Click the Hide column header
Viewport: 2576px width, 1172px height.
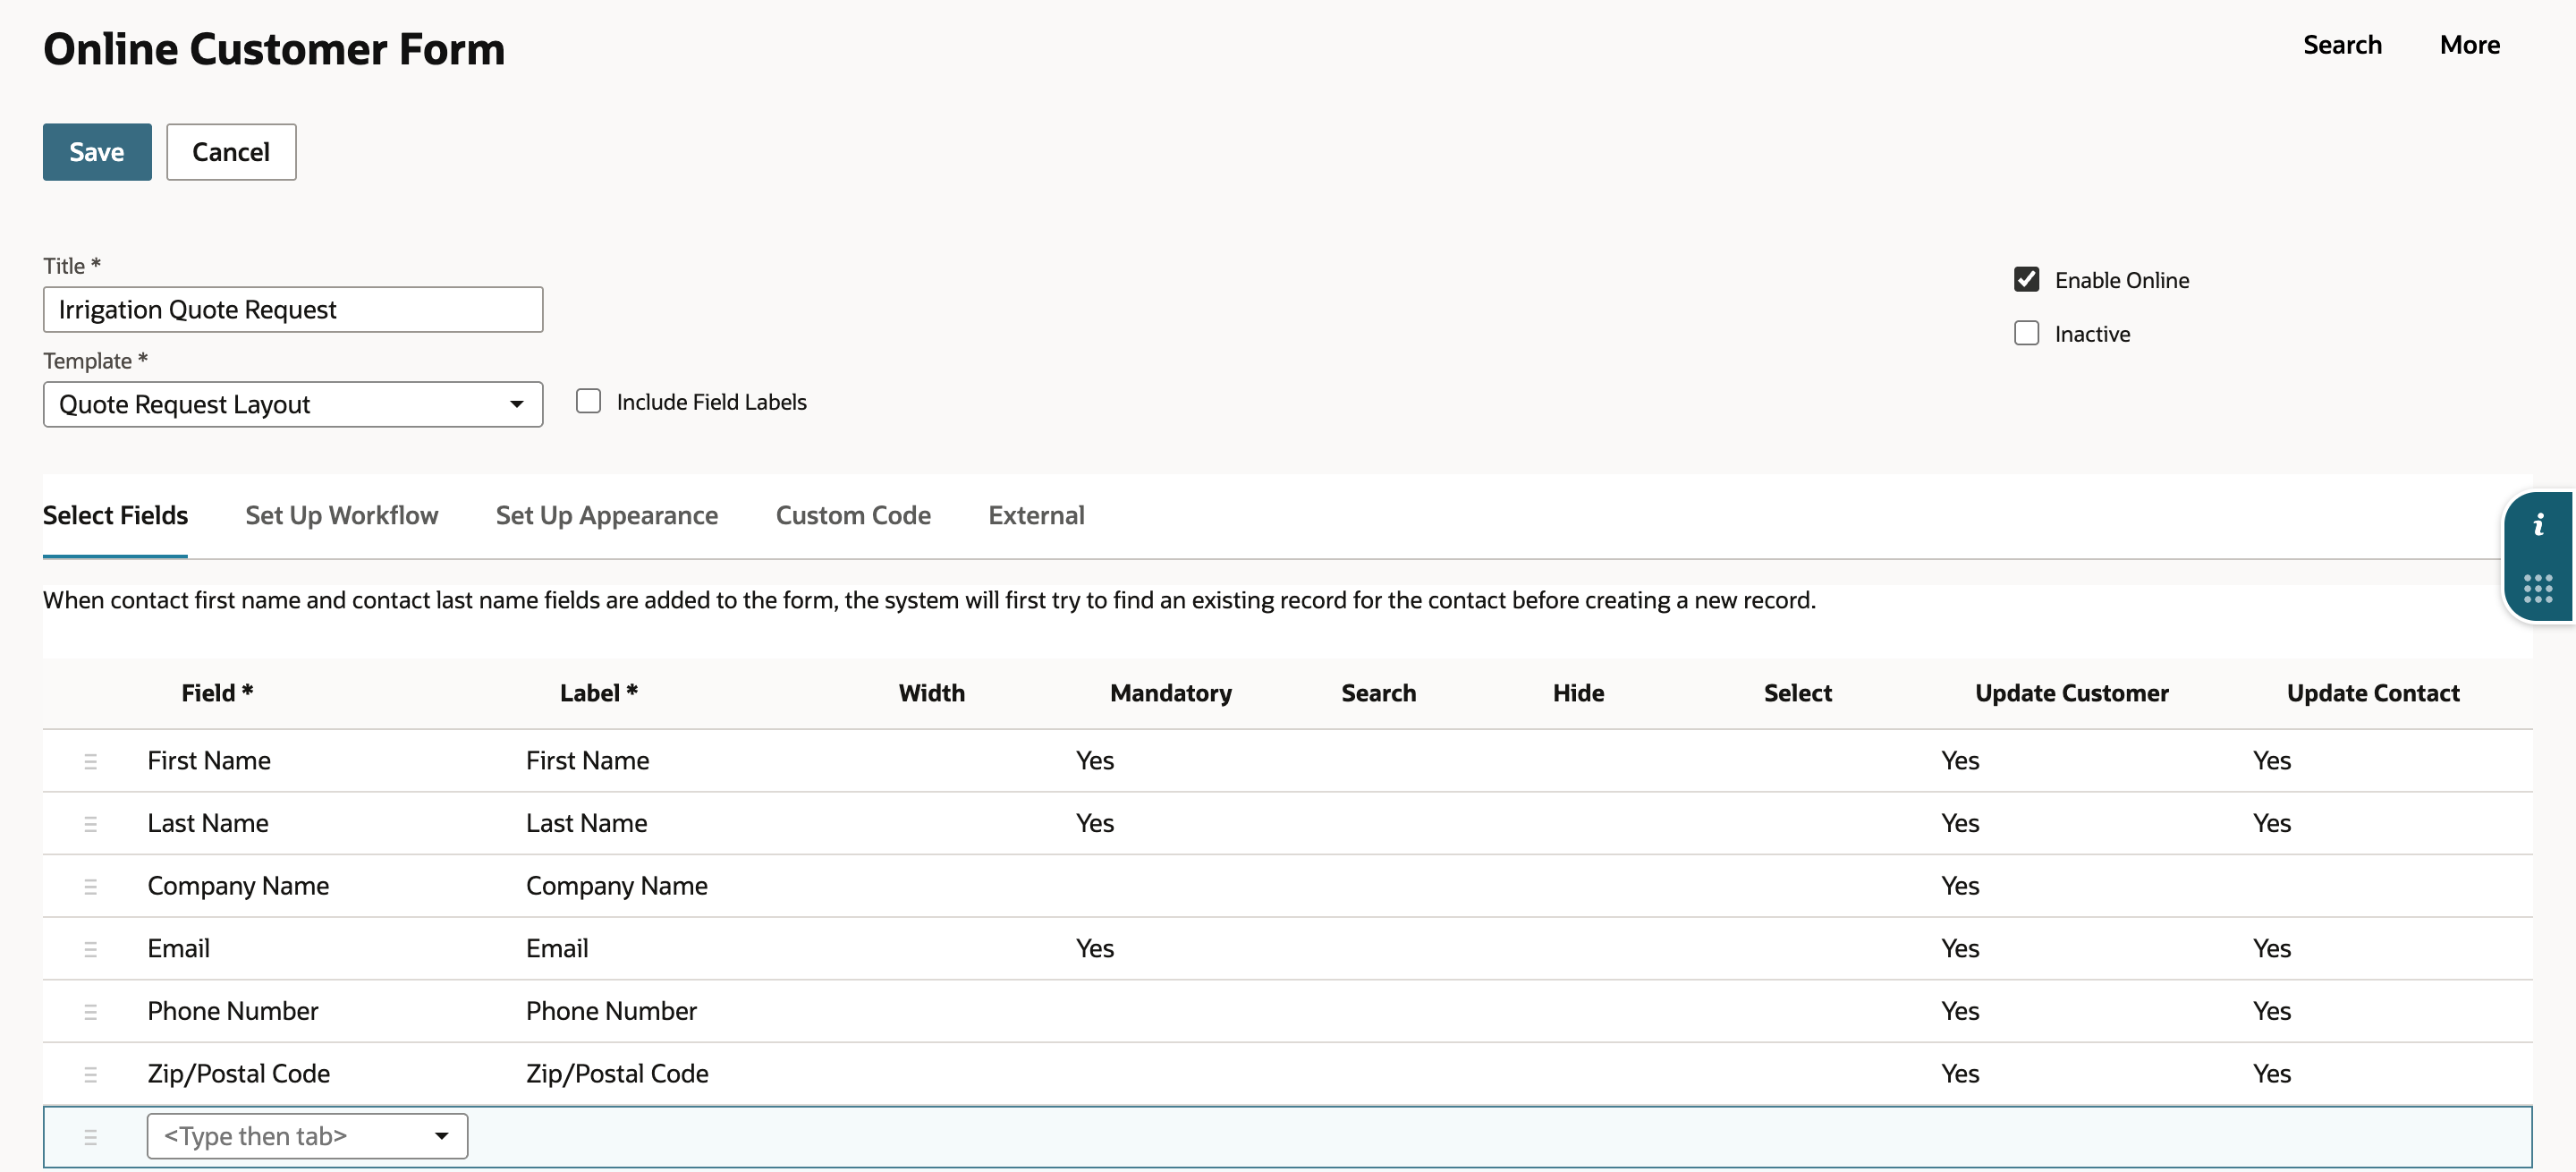(x=1578, y=693)
